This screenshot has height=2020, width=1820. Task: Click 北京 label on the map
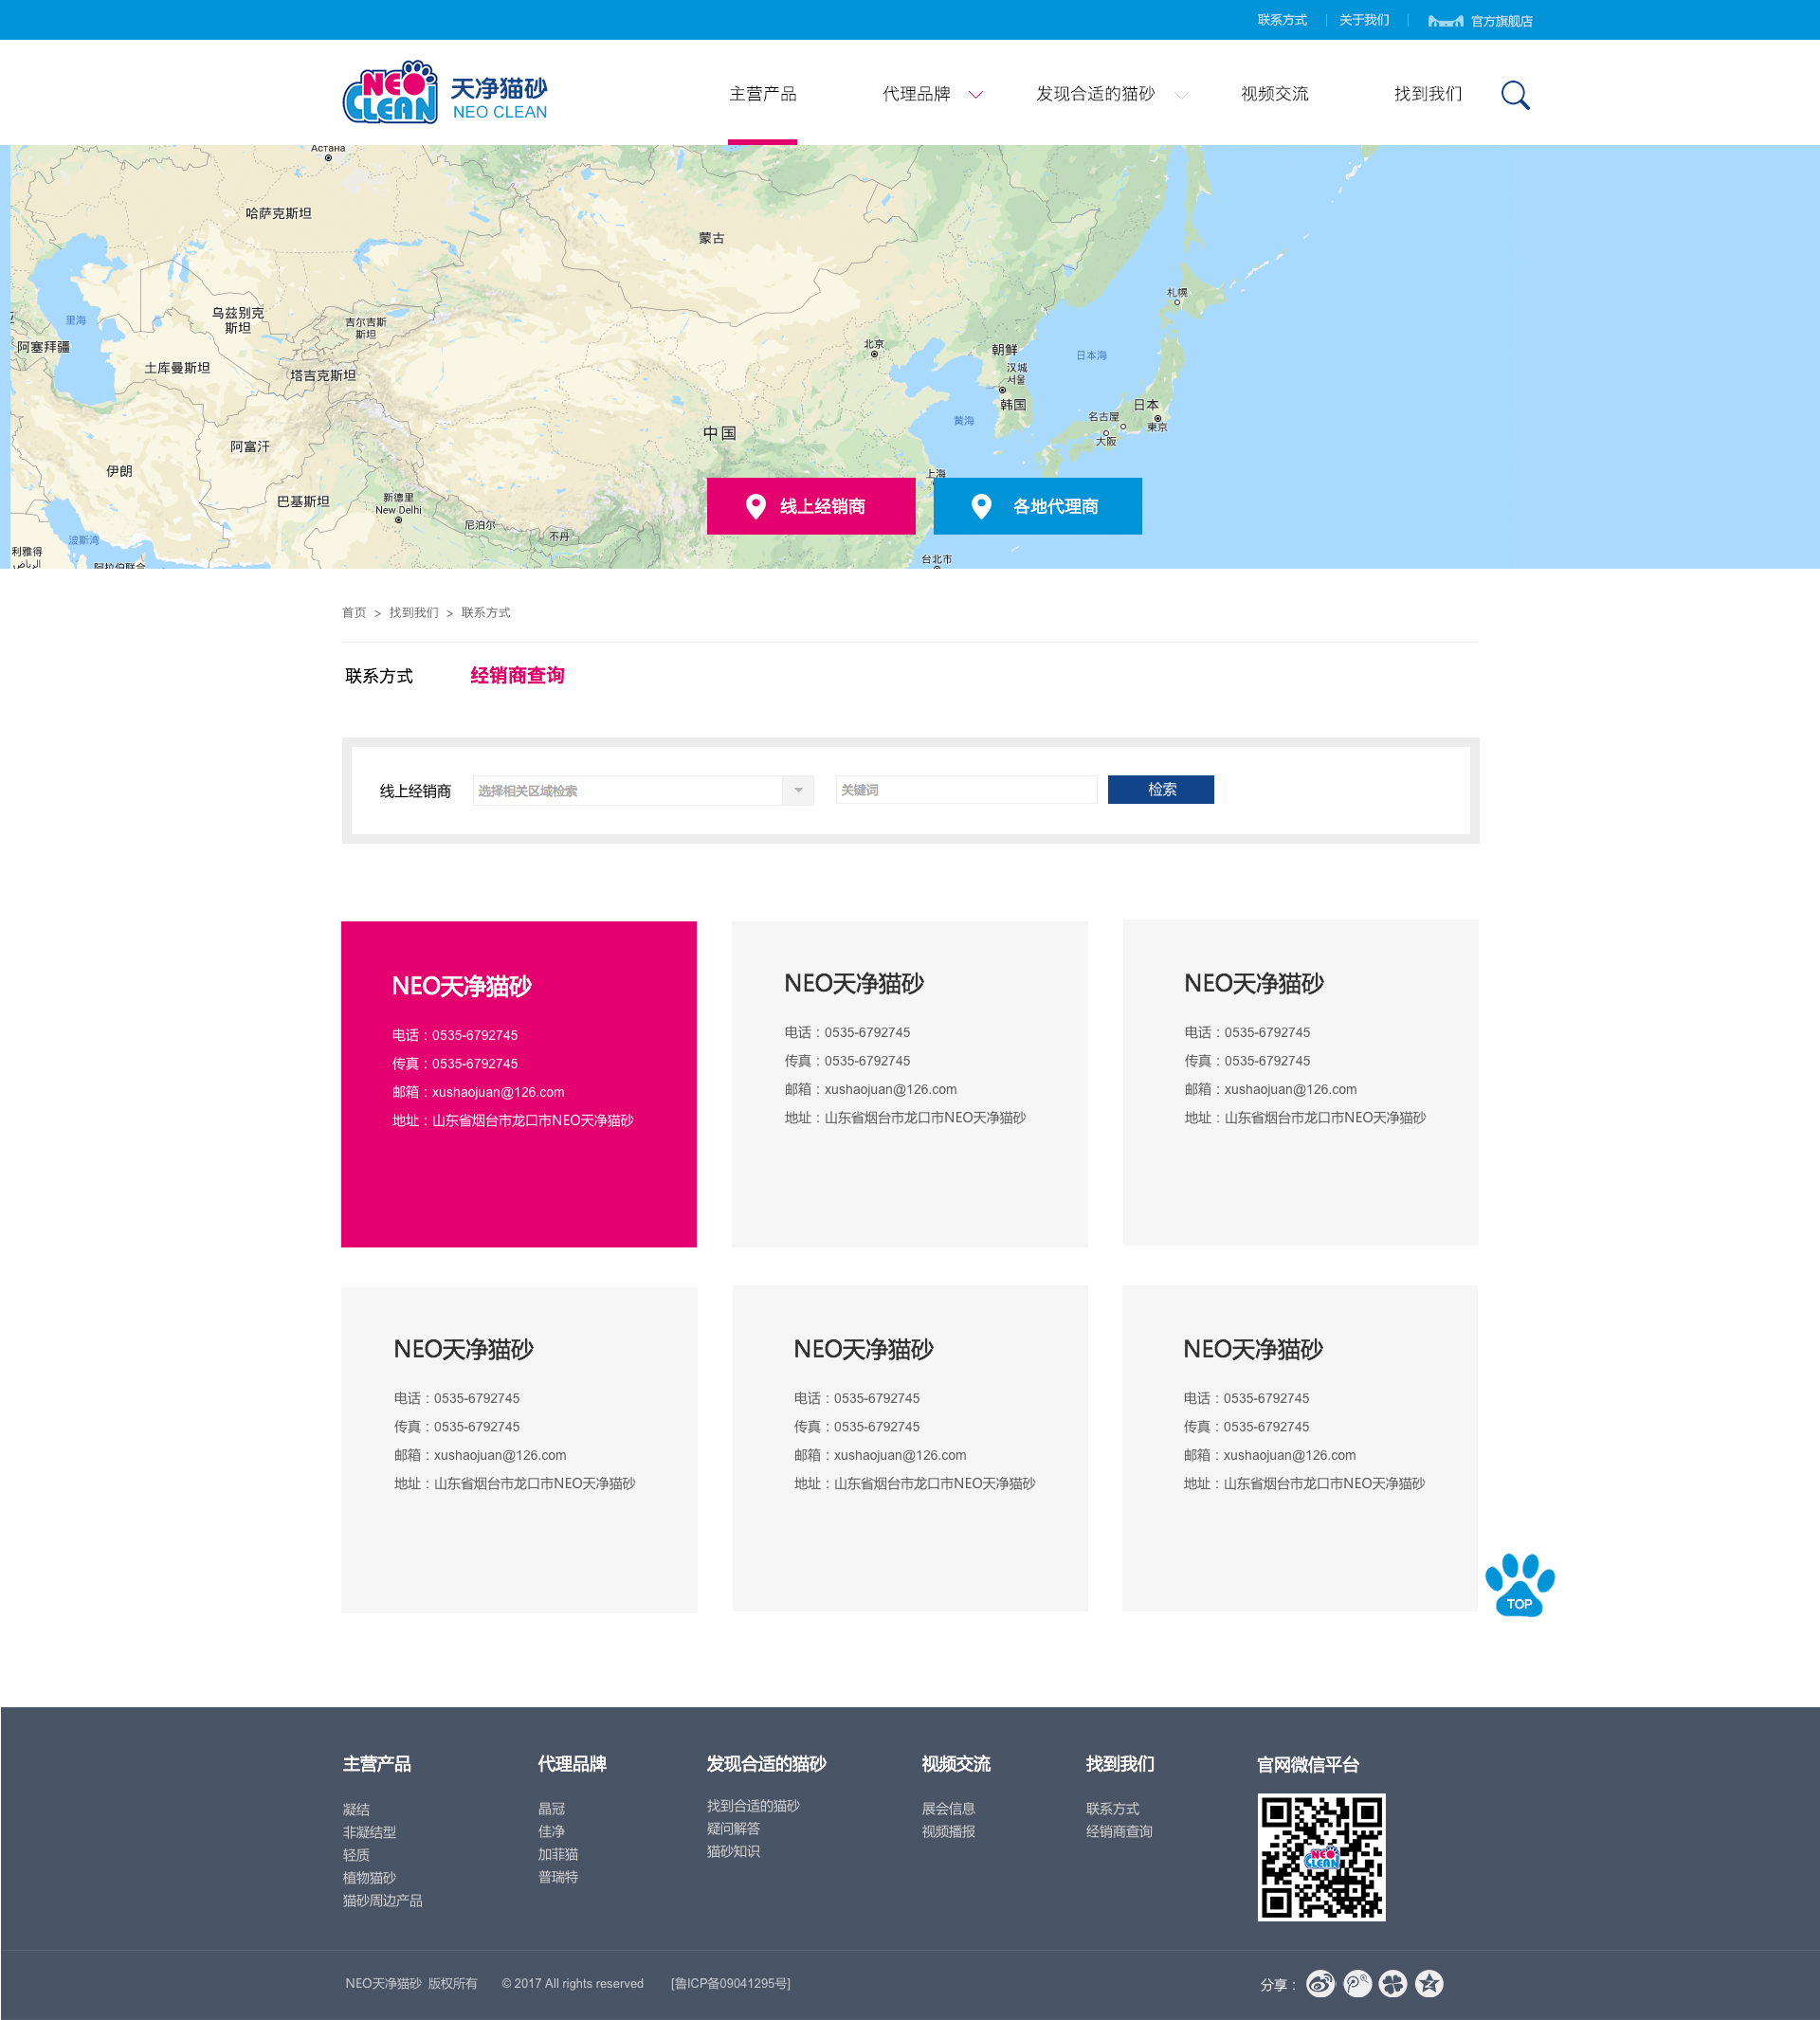pyautogui.click(x=874, y=344)
